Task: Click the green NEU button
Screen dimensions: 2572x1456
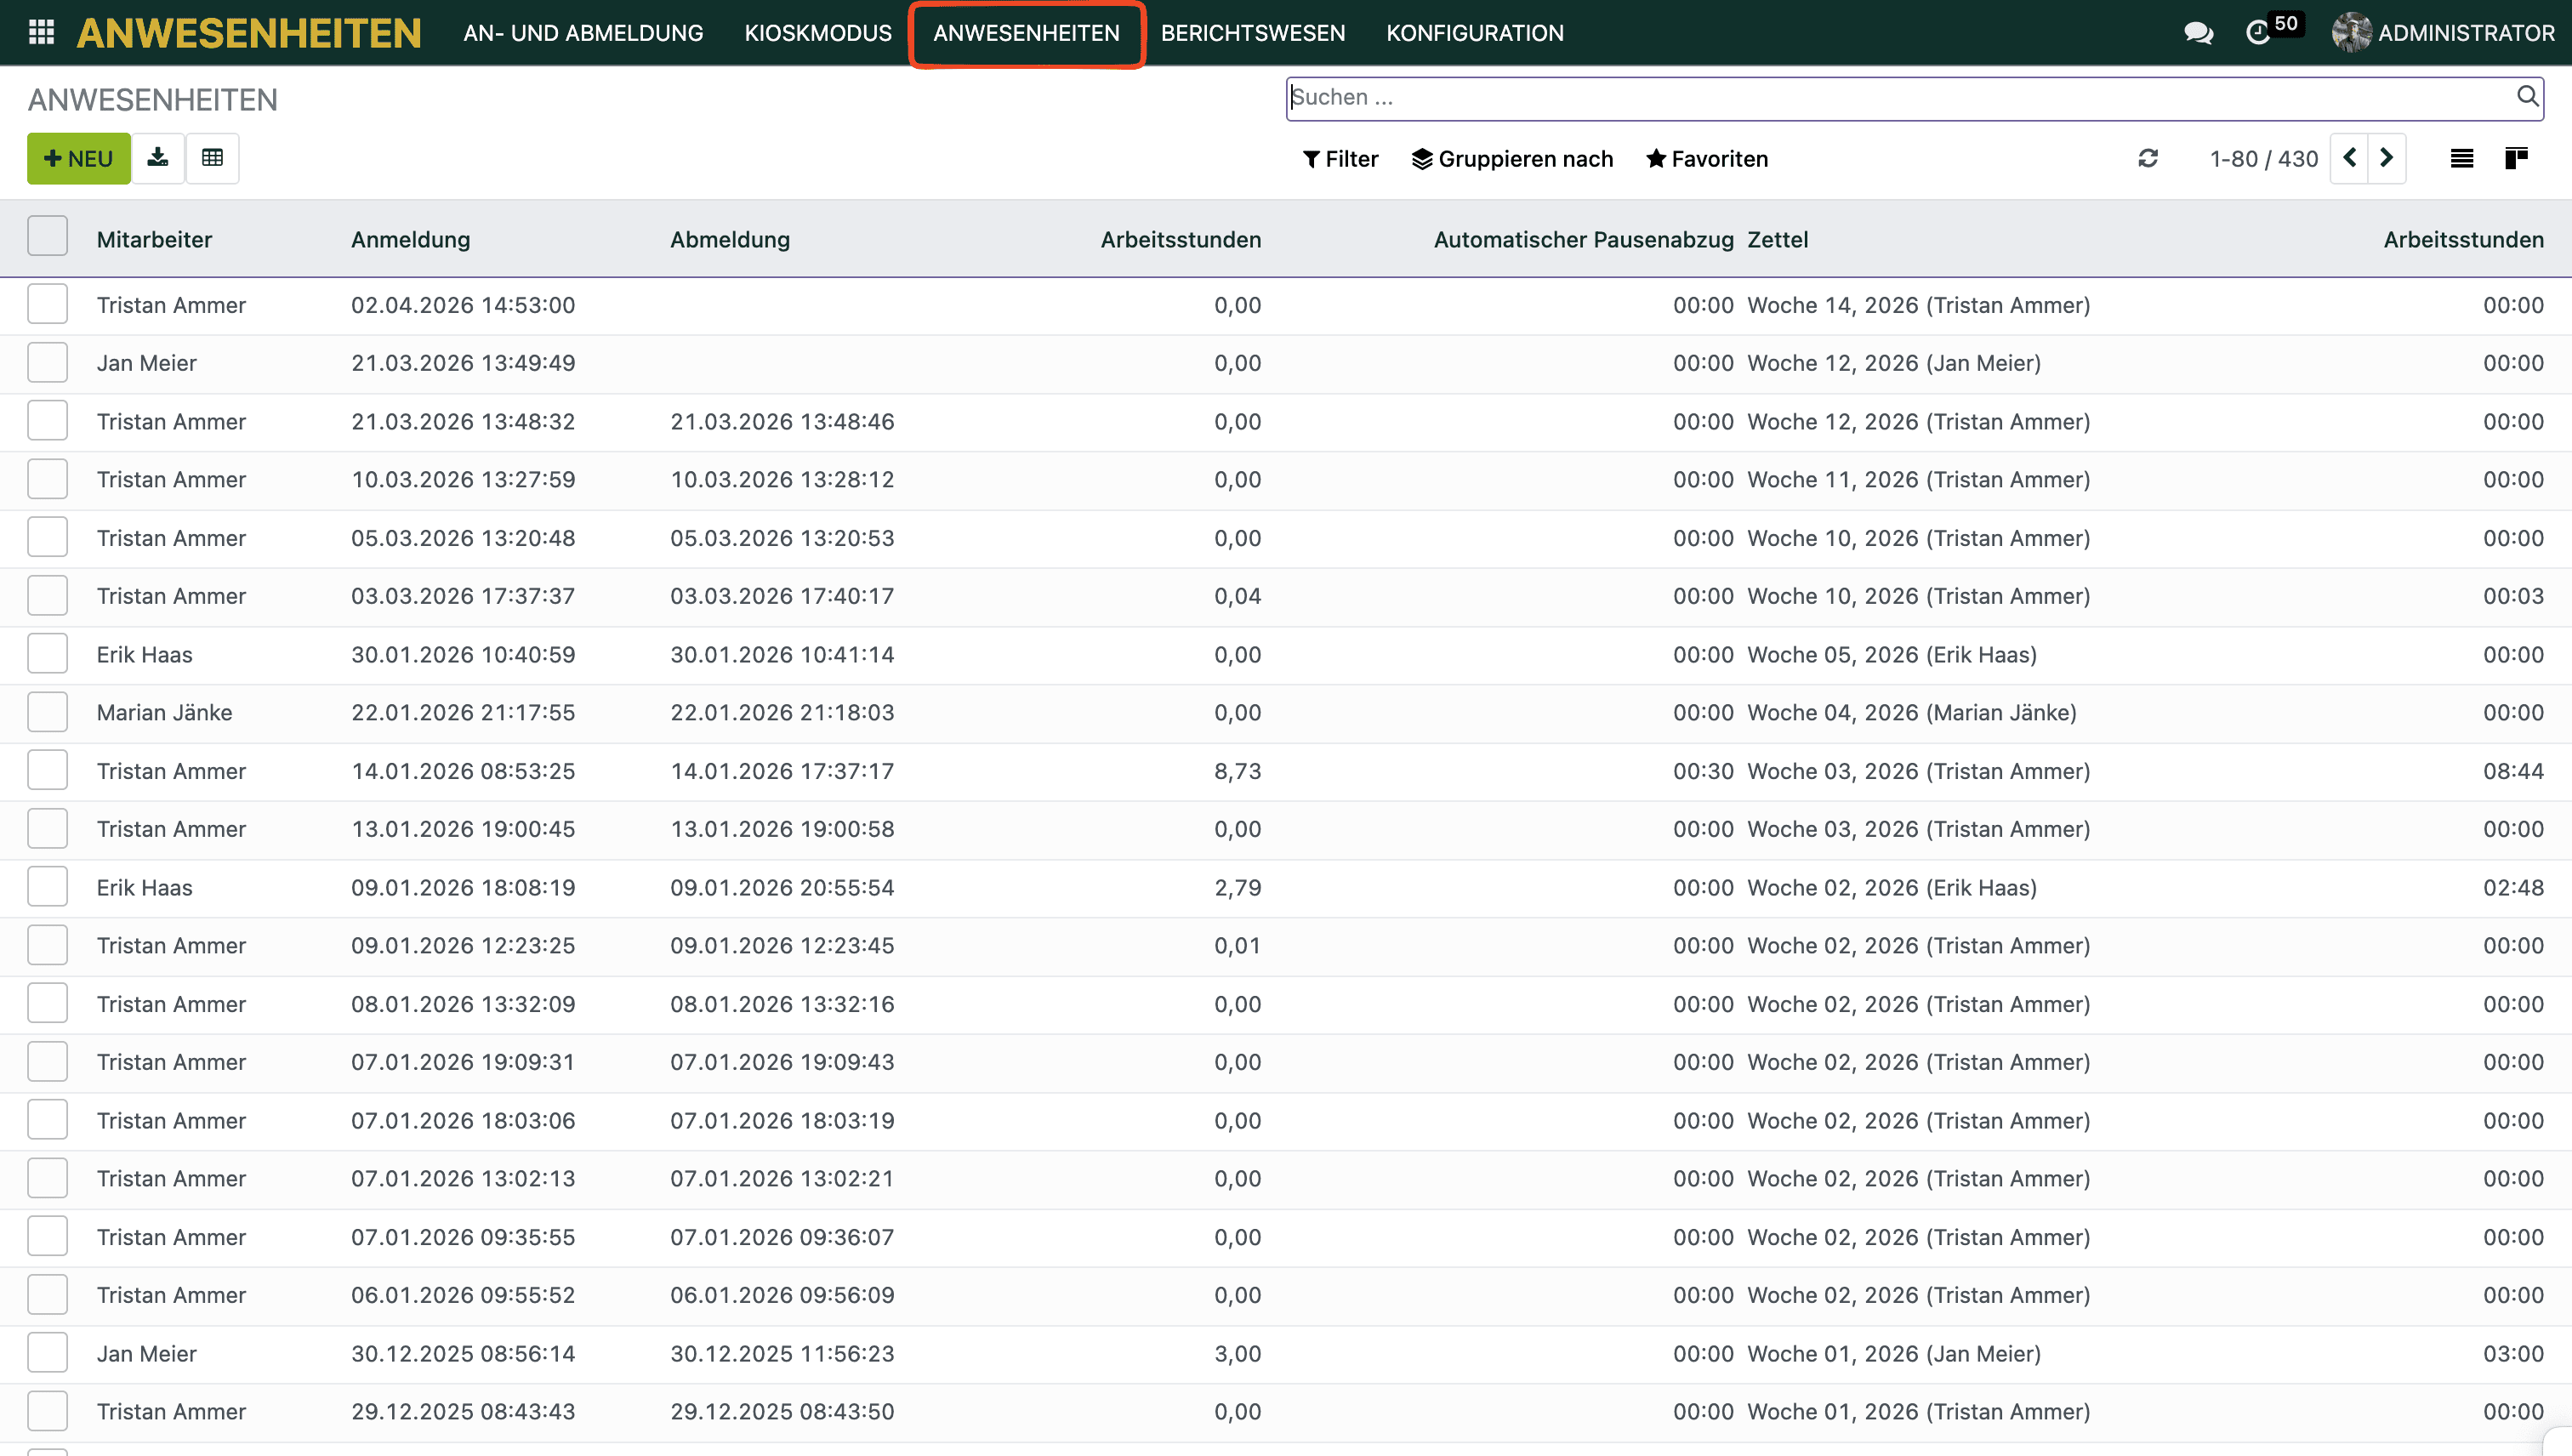Action: (78, 159)
